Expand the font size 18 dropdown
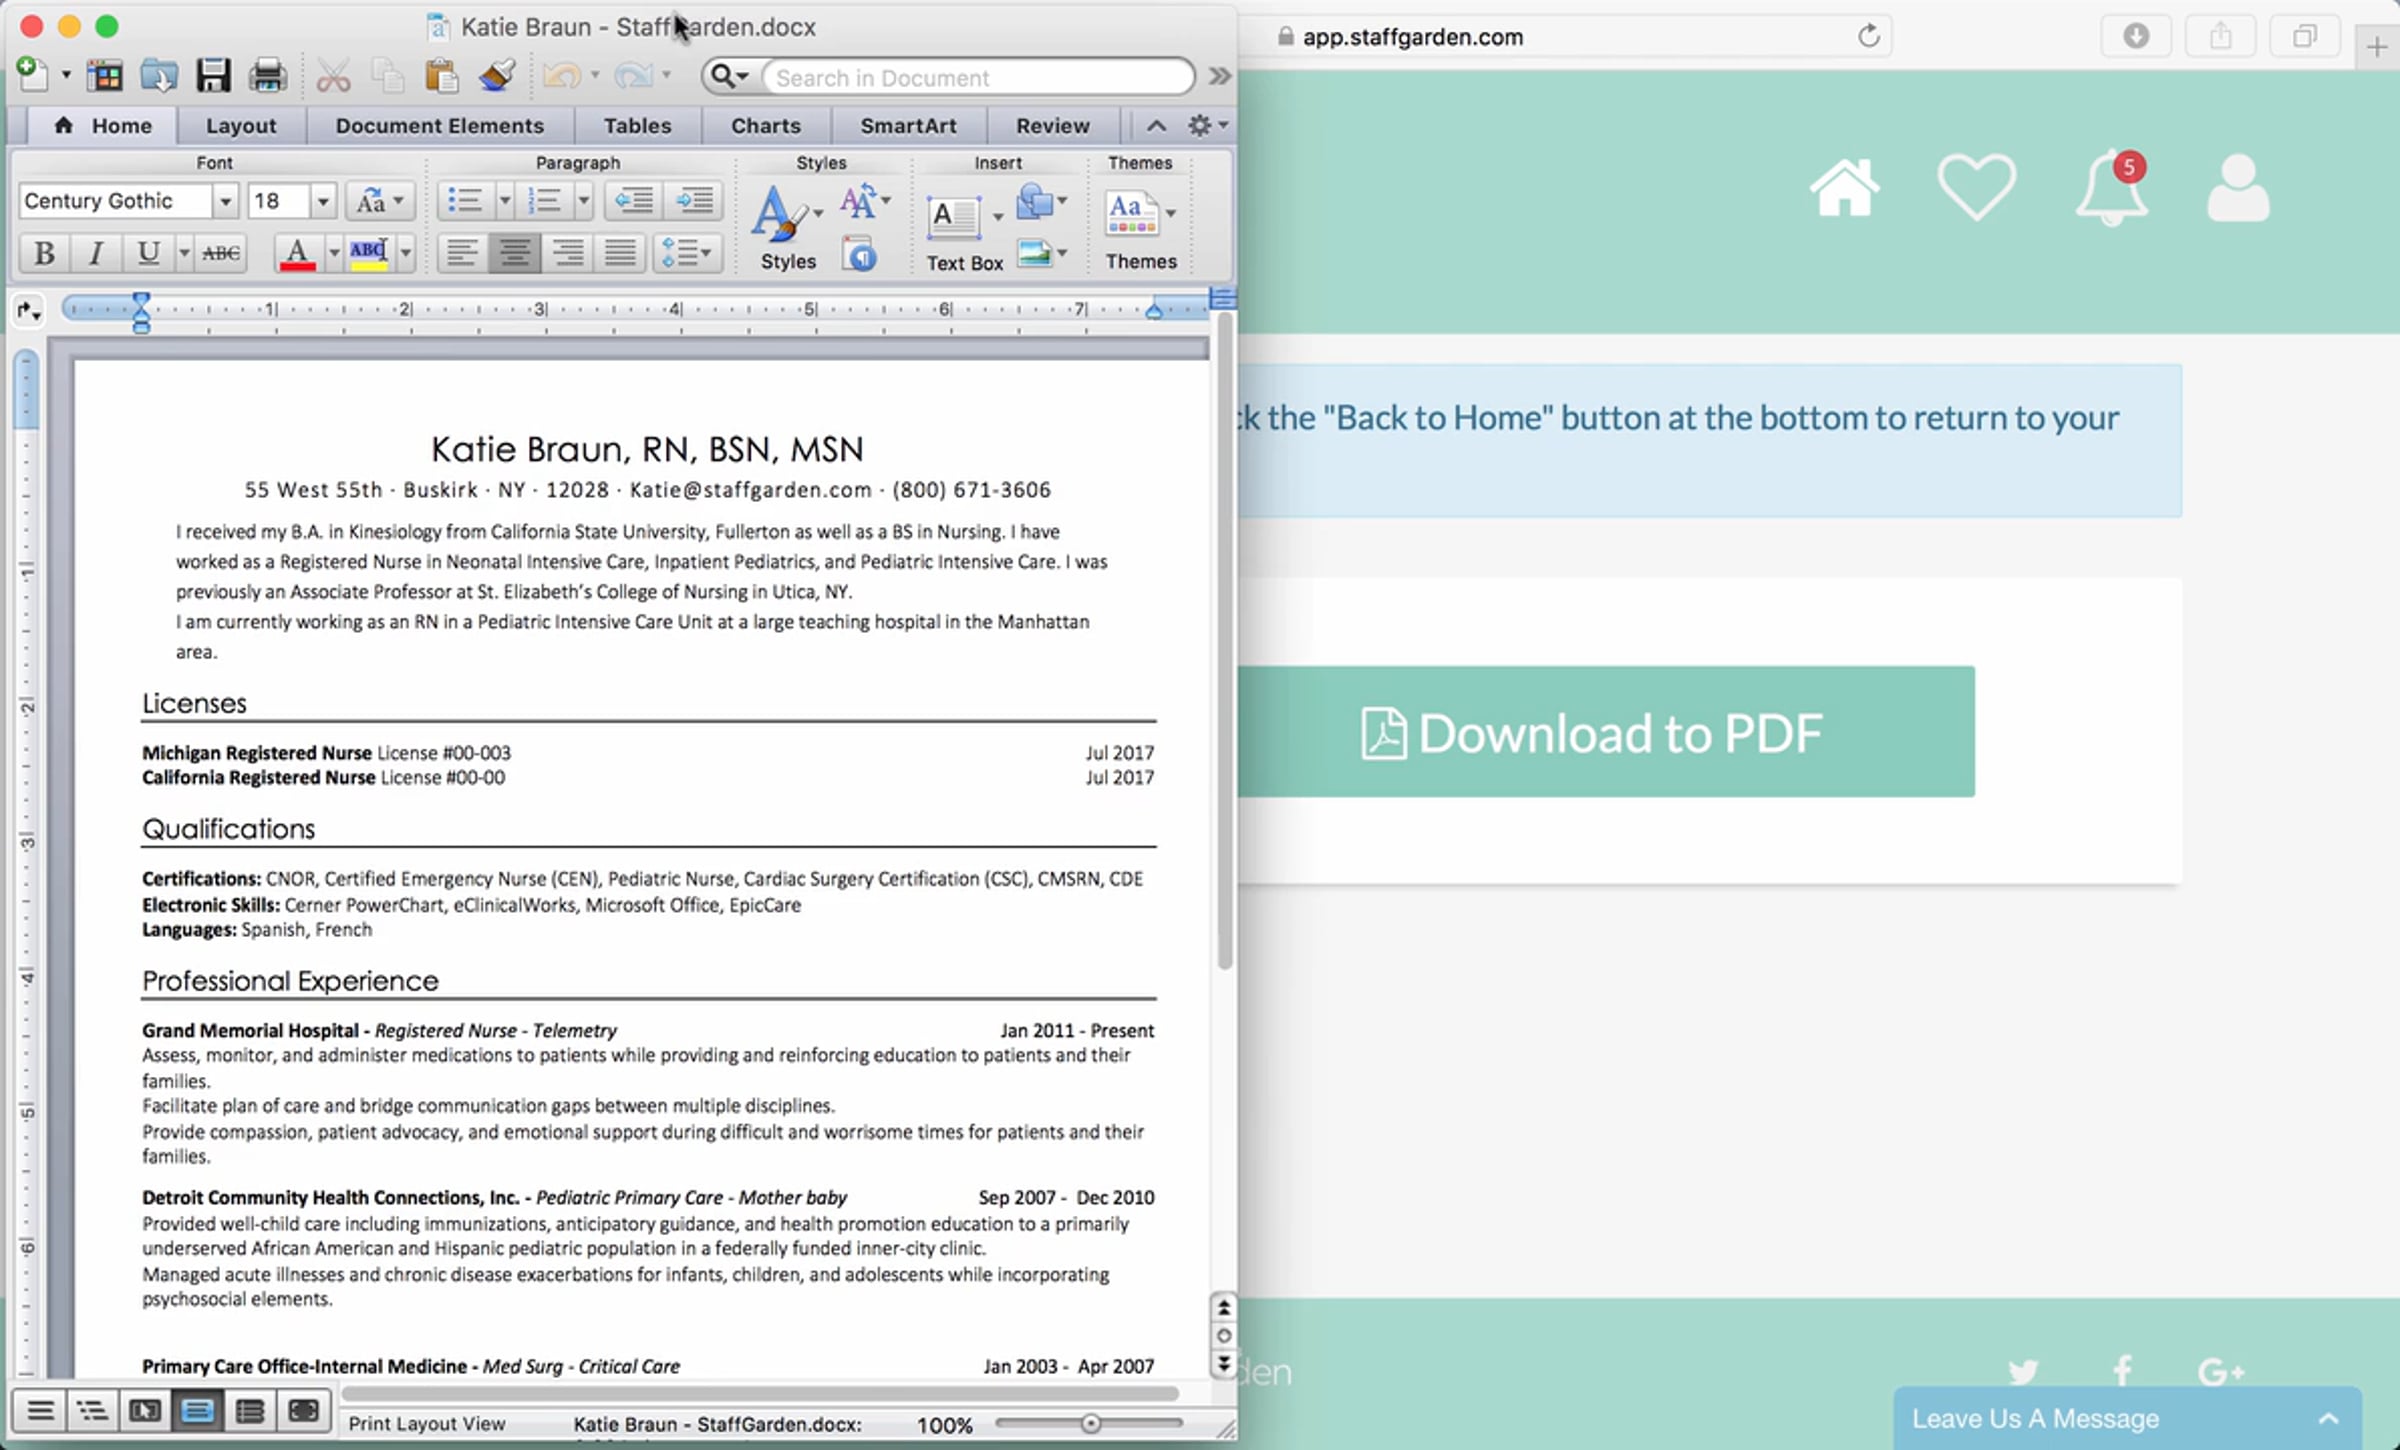 coord(322,201)
